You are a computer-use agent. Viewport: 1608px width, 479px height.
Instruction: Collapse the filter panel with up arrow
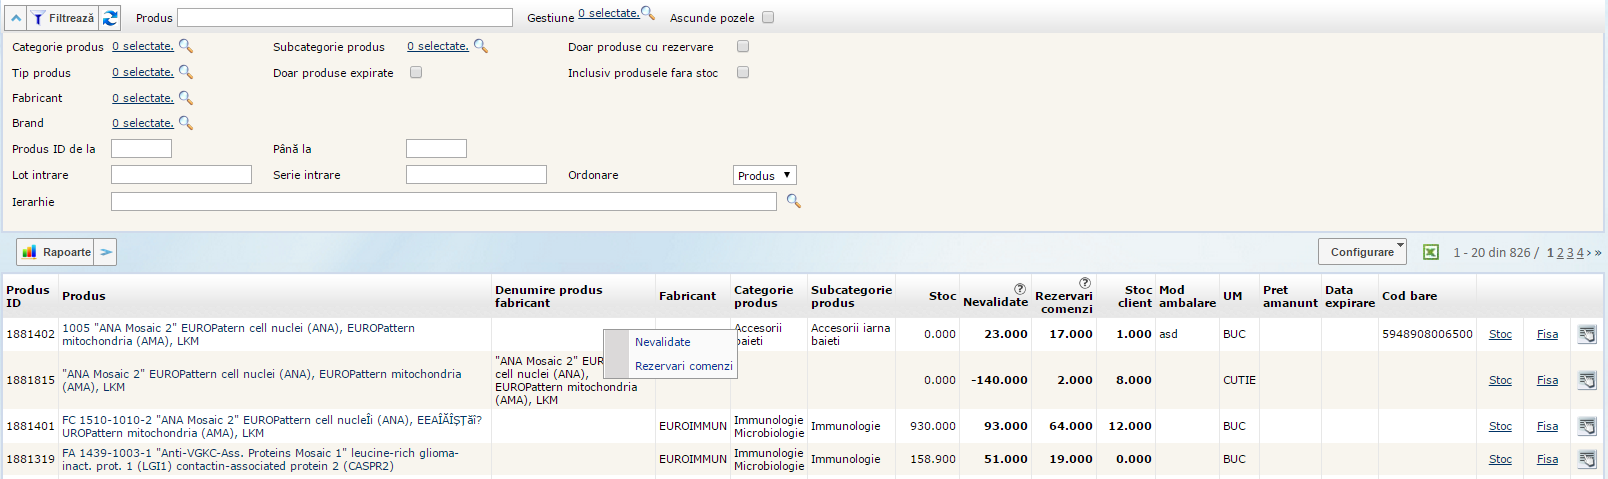tap(16, 18)
